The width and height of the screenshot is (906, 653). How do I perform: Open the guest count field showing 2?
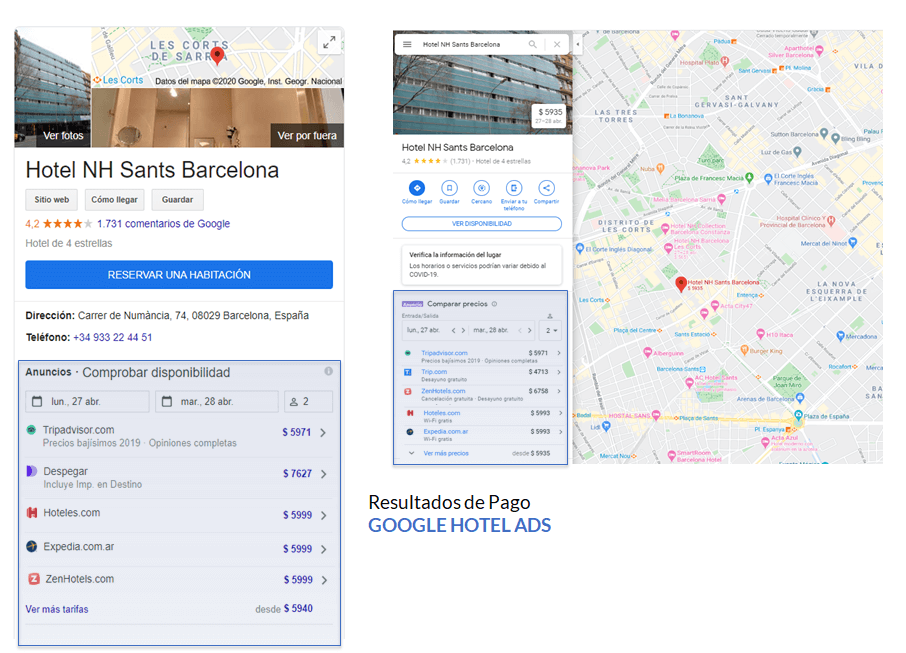(x=308, y=401)
